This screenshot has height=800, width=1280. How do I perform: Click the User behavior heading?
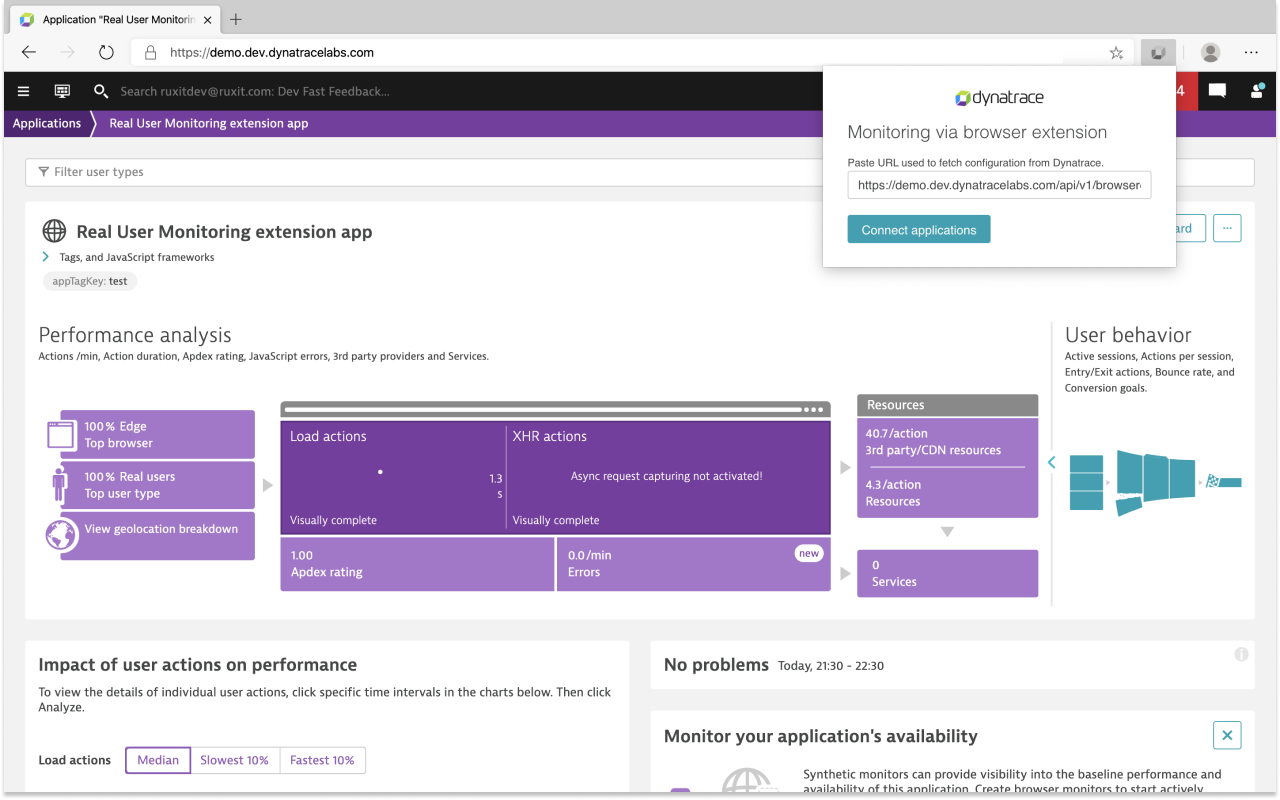(x=1128, y=335)
